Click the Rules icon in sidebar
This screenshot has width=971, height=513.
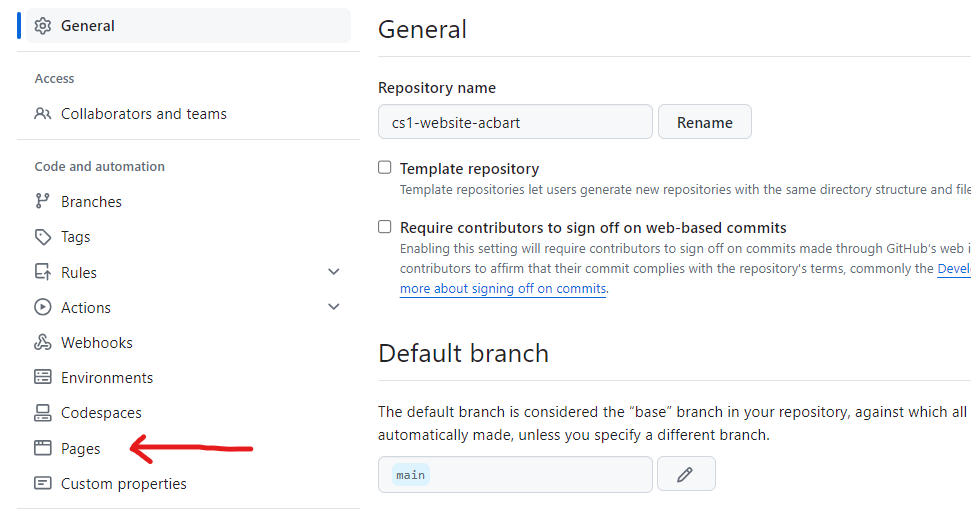click(x=43, y=272)
